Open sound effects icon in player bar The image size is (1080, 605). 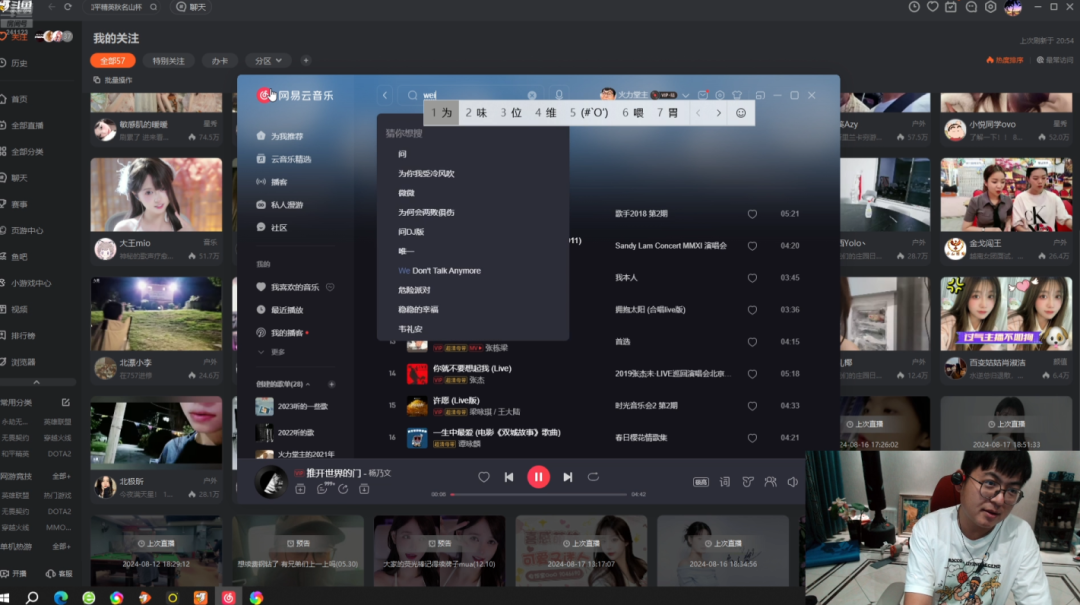pyautogui.click(x=748, y=482)
